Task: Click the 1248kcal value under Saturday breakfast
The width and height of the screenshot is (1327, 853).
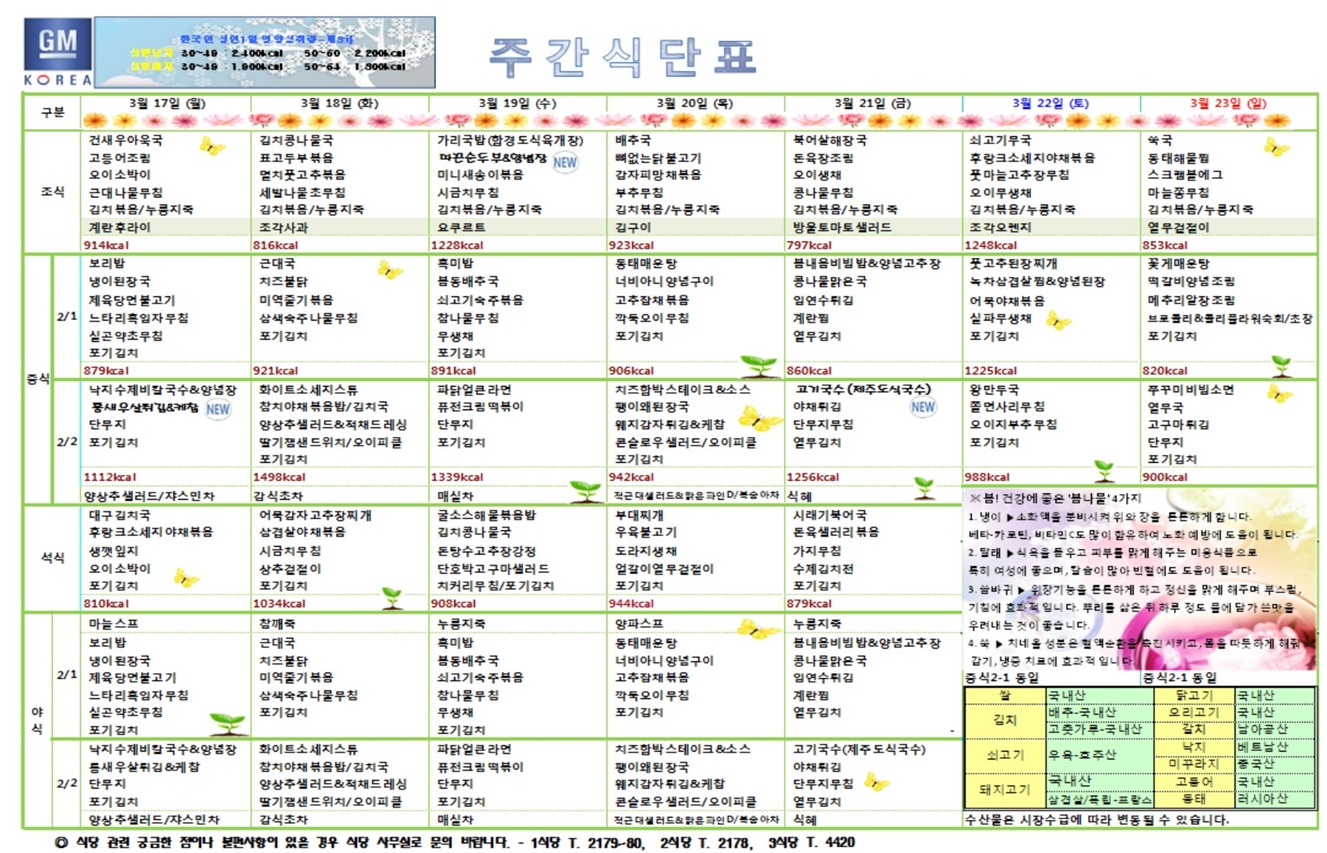Action: pyautogui.click(x=990, y=245)
